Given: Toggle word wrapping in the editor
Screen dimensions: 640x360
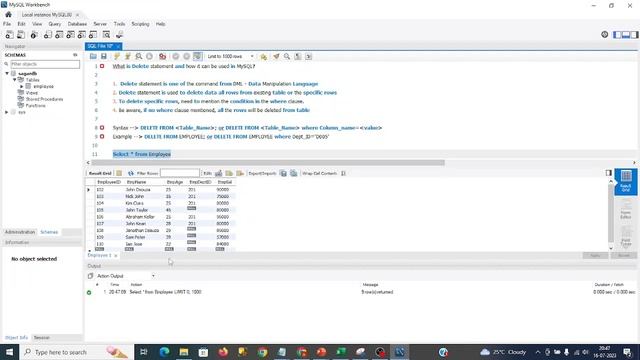Looking at the screenshot, I should [309, 56].
